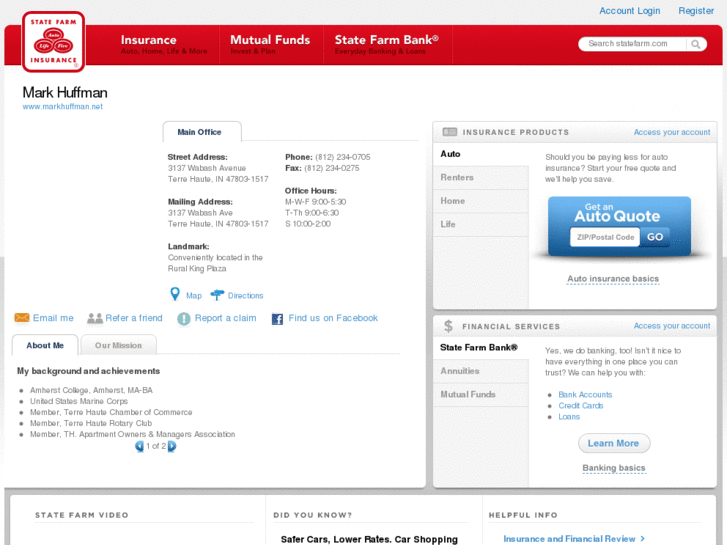Open the www.markhuffman.net link

coord(63,106)
